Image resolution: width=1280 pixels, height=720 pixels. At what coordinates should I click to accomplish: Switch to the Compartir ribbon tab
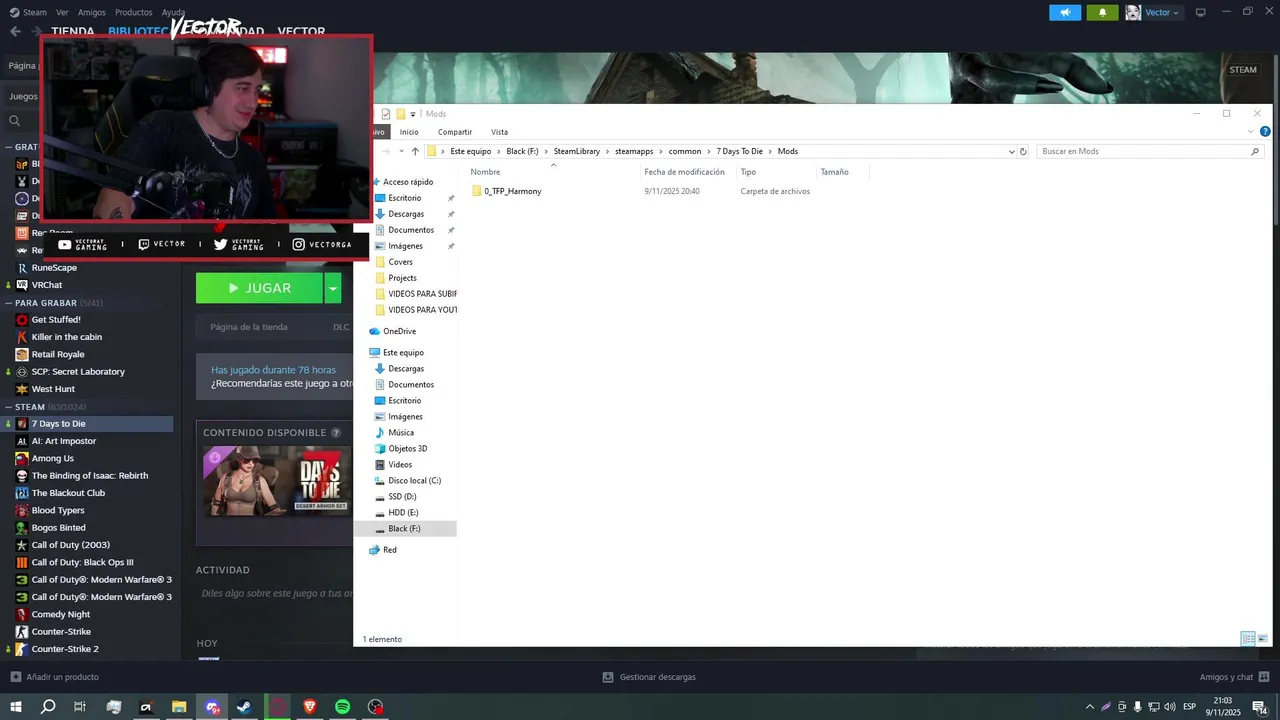coord(455,132)
